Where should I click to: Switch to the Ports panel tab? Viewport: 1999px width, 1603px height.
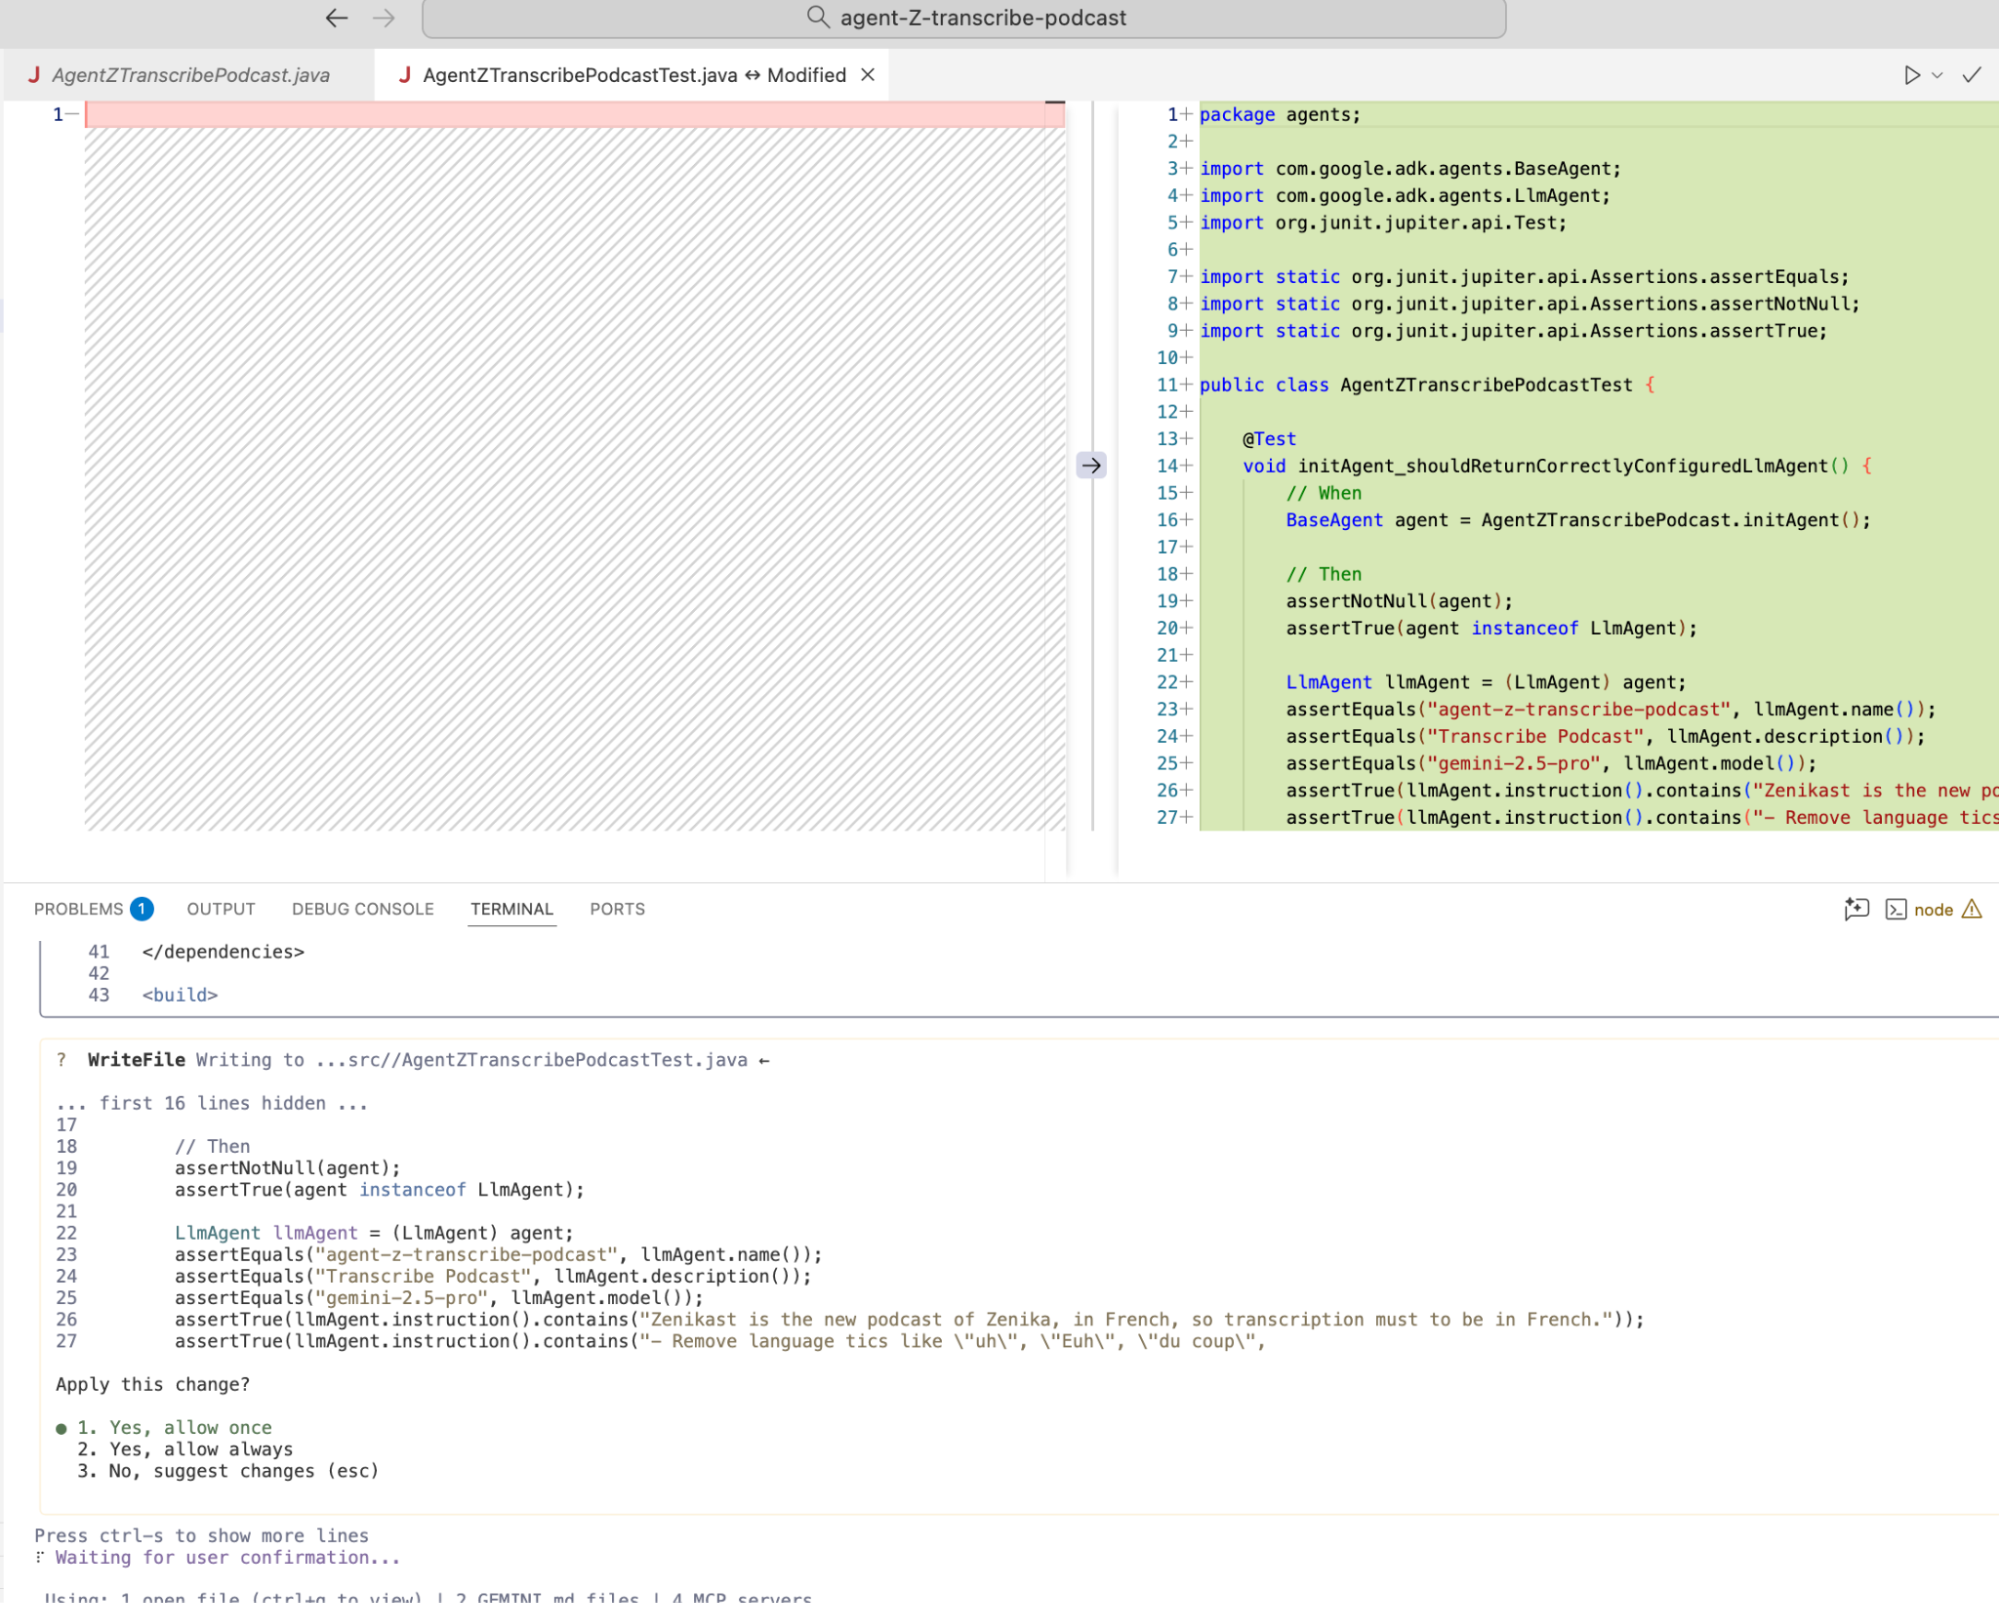click(617, 909)
